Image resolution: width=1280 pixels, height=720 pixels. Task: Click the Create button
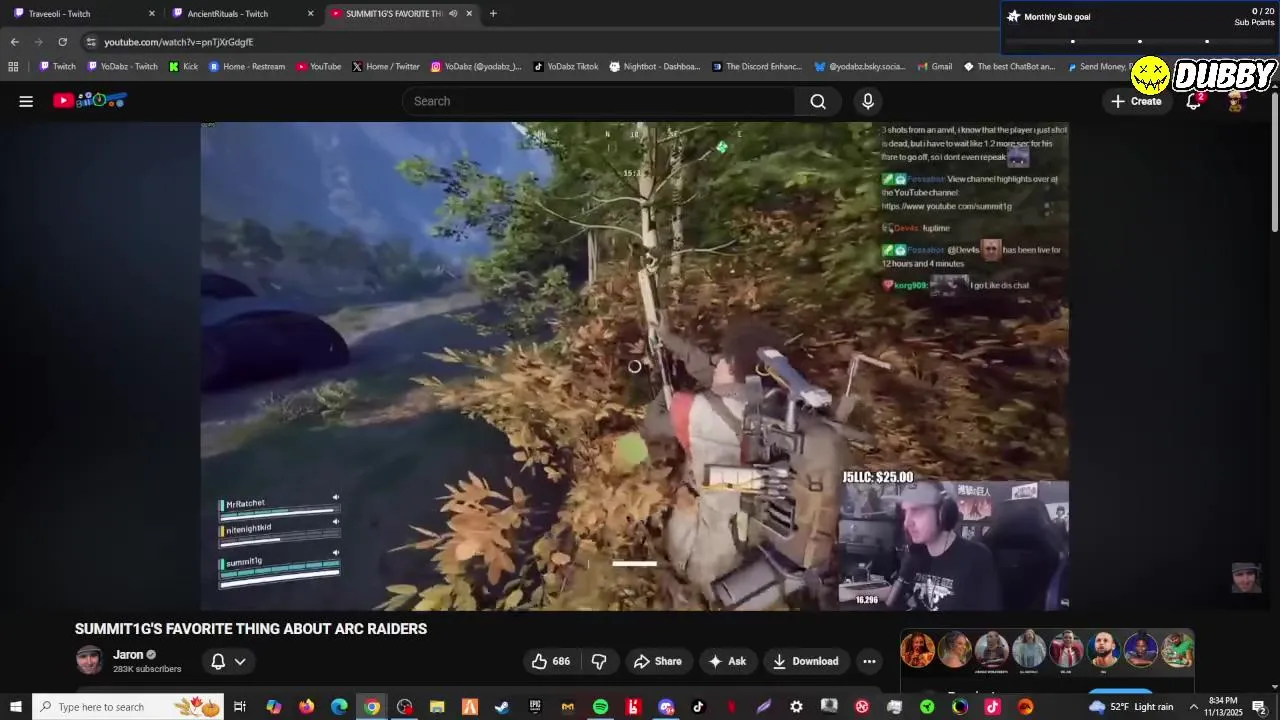[x=1136, y=101]
